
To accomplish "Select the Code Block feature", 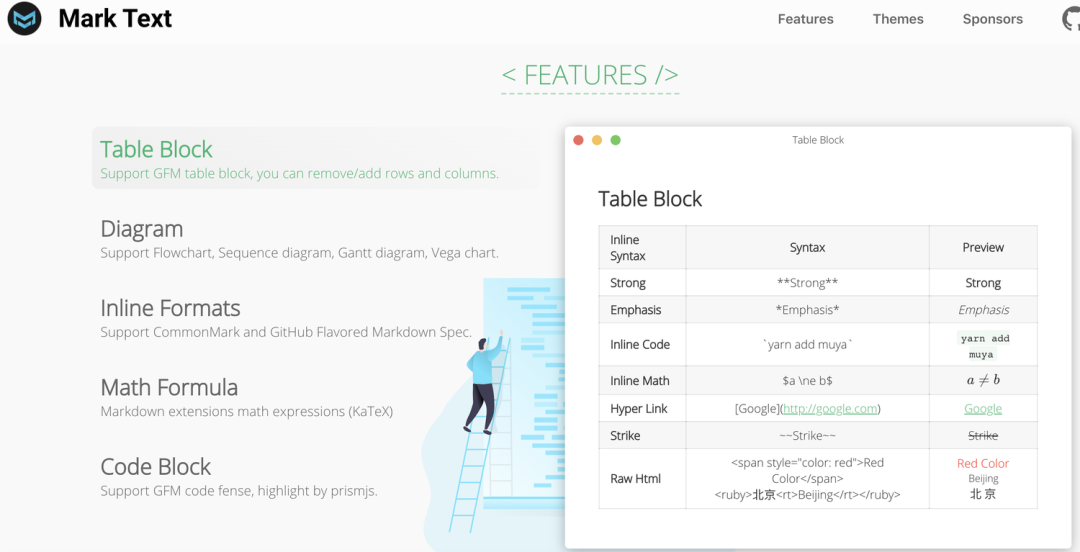I will tap(156, 467).
